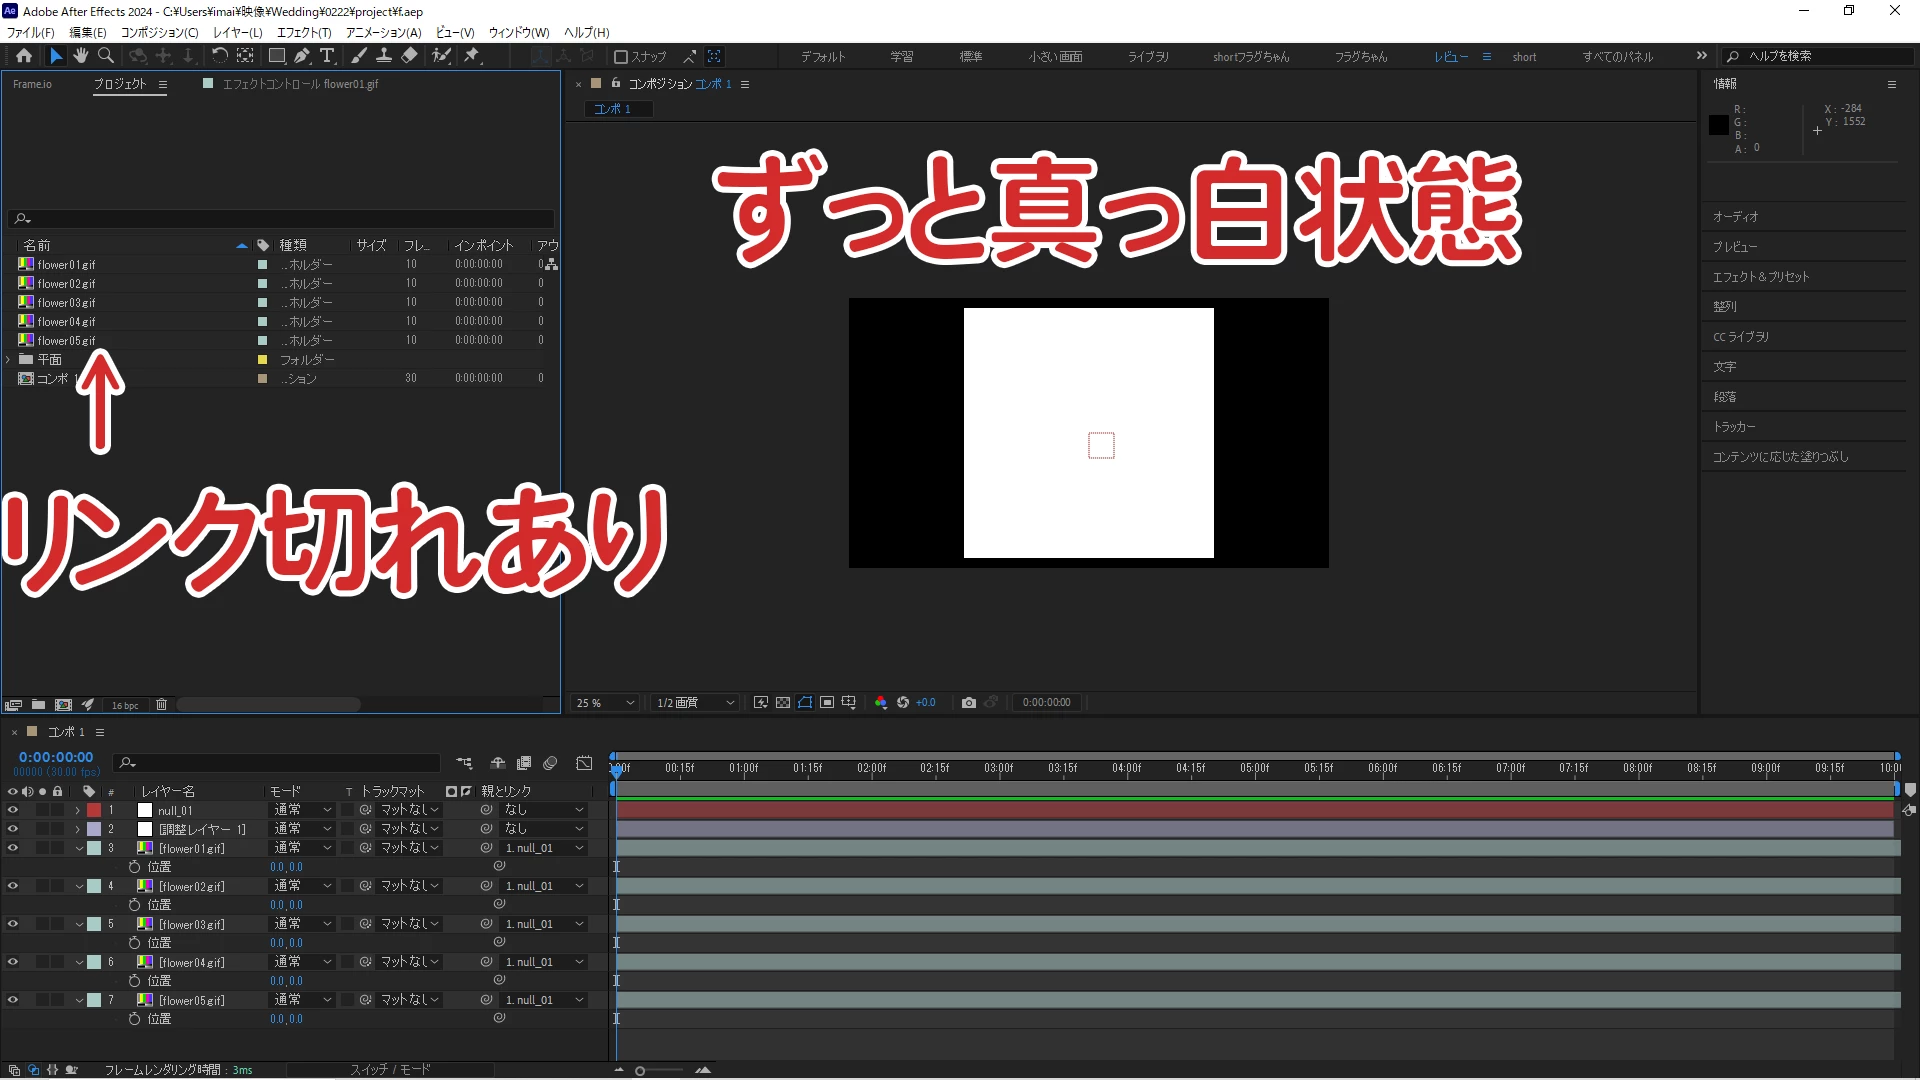Click the delete trash icon in Project panel
Viewport: 1920px width, 1080px height.
[x=161, y=705]
